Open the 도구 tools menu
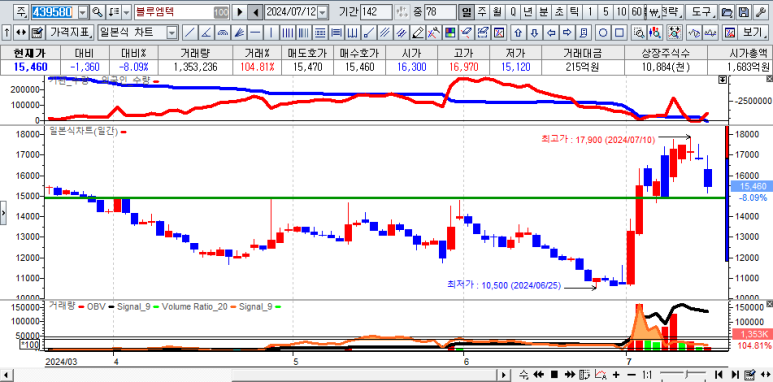Image resolution: width=773 pixels, height=382 pixels. tap(701, 12)
